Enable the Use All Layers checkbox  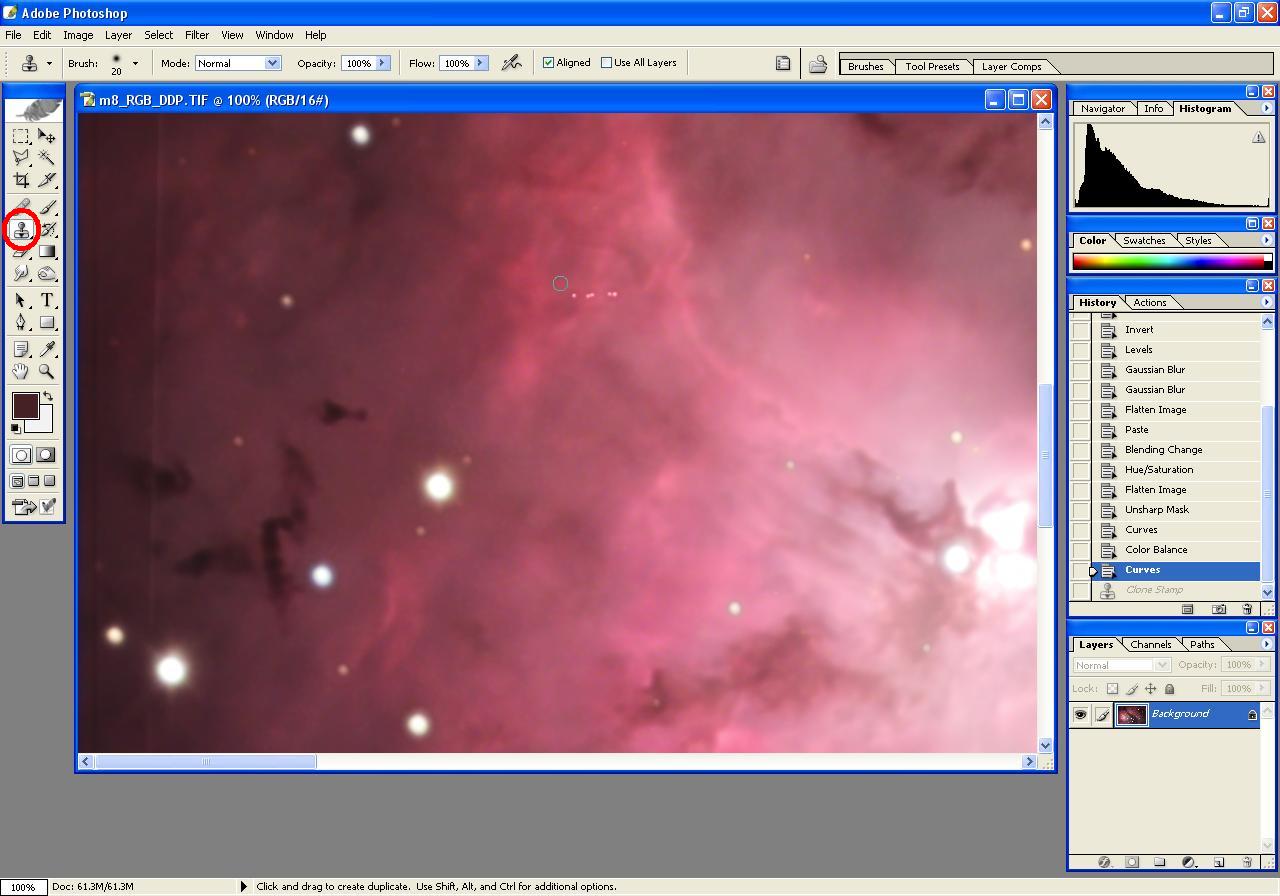[x=607, y=63]
